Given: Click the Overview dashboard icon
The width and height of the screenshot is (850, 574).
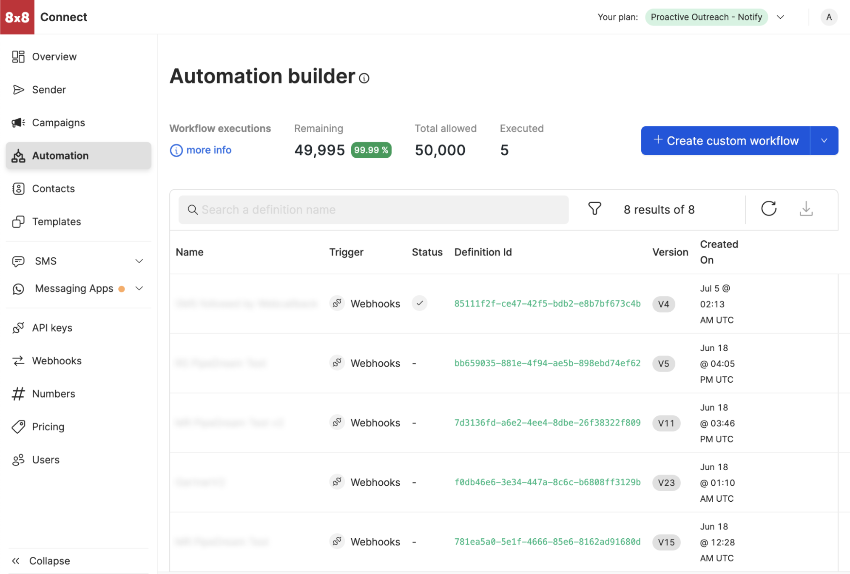Looking at the screenshot, I should (x=18, y=57).
